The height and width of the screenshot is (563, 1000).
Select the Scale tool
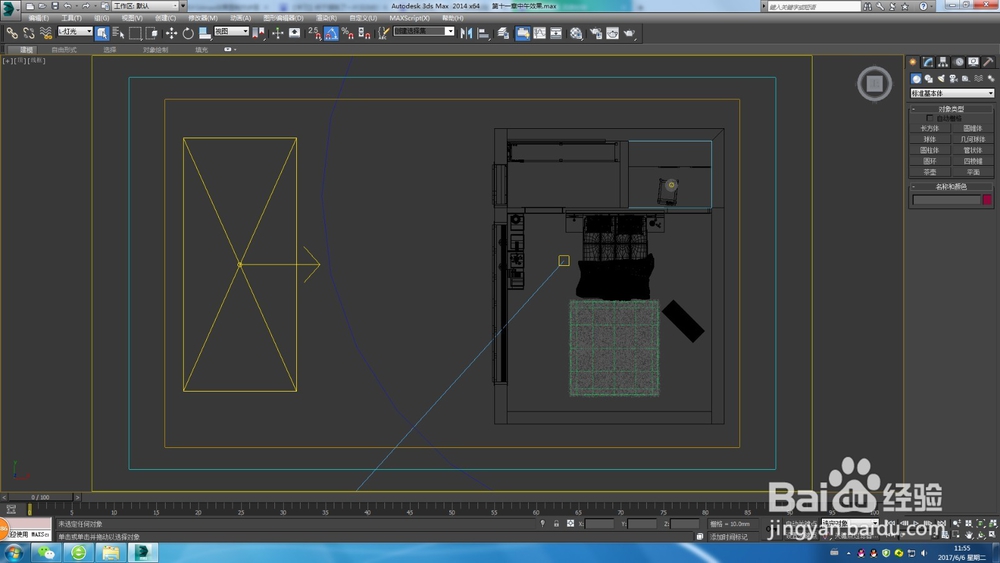(x=205, y=33)
